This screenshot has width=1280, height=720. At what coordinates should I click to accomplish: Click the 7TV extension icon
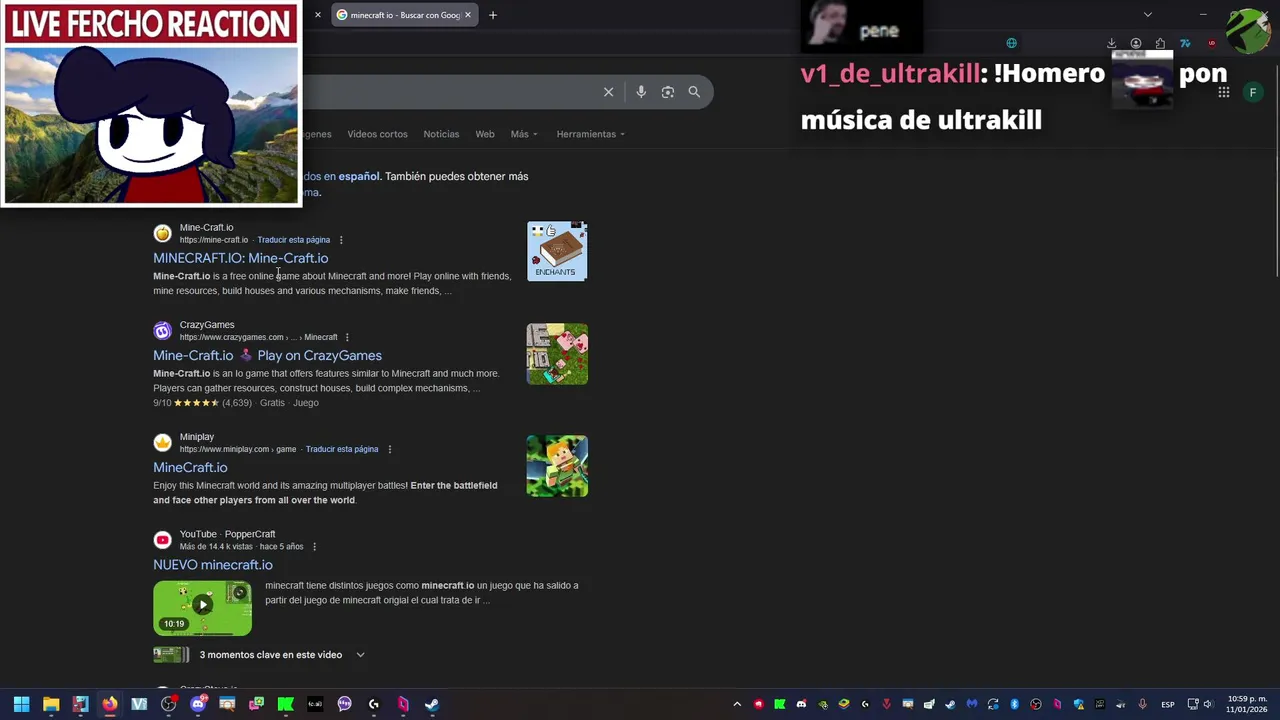click(1185, 43)
